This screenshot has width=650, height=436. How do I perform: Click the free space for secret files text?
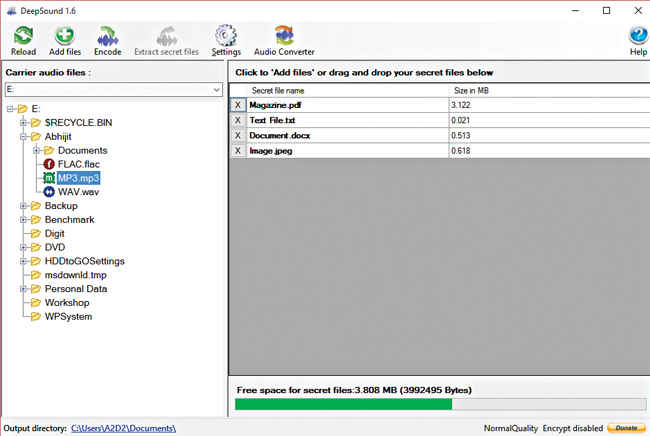[354, 390]
